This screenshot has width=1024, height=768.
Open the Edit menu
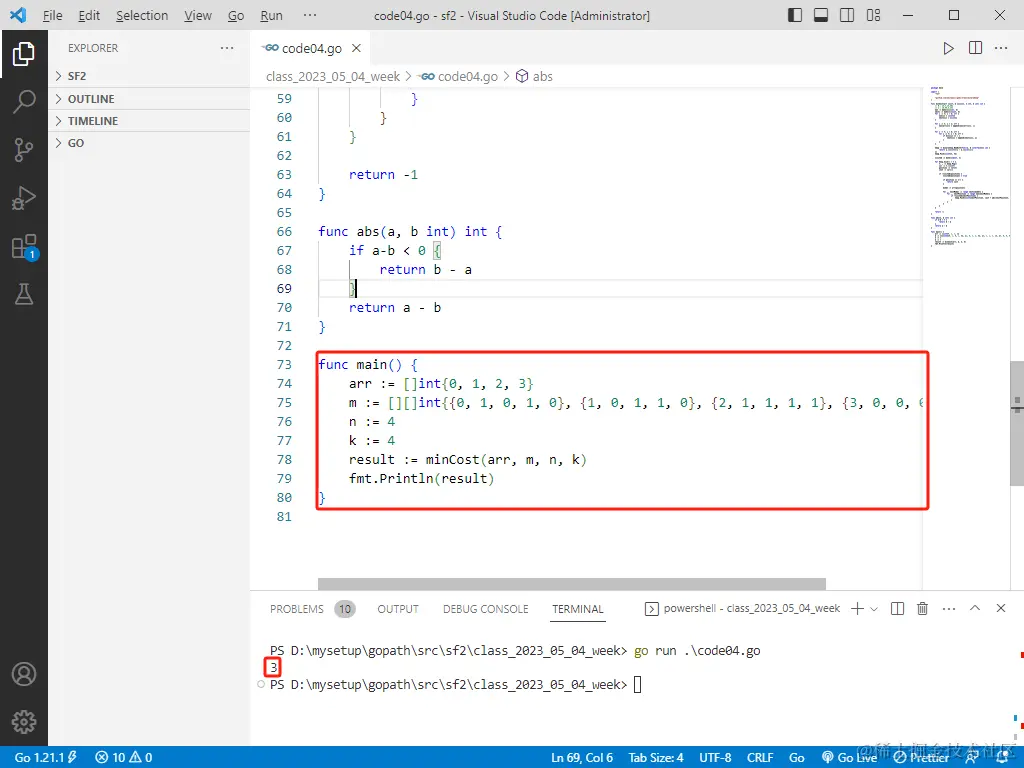tap(89, 15)
